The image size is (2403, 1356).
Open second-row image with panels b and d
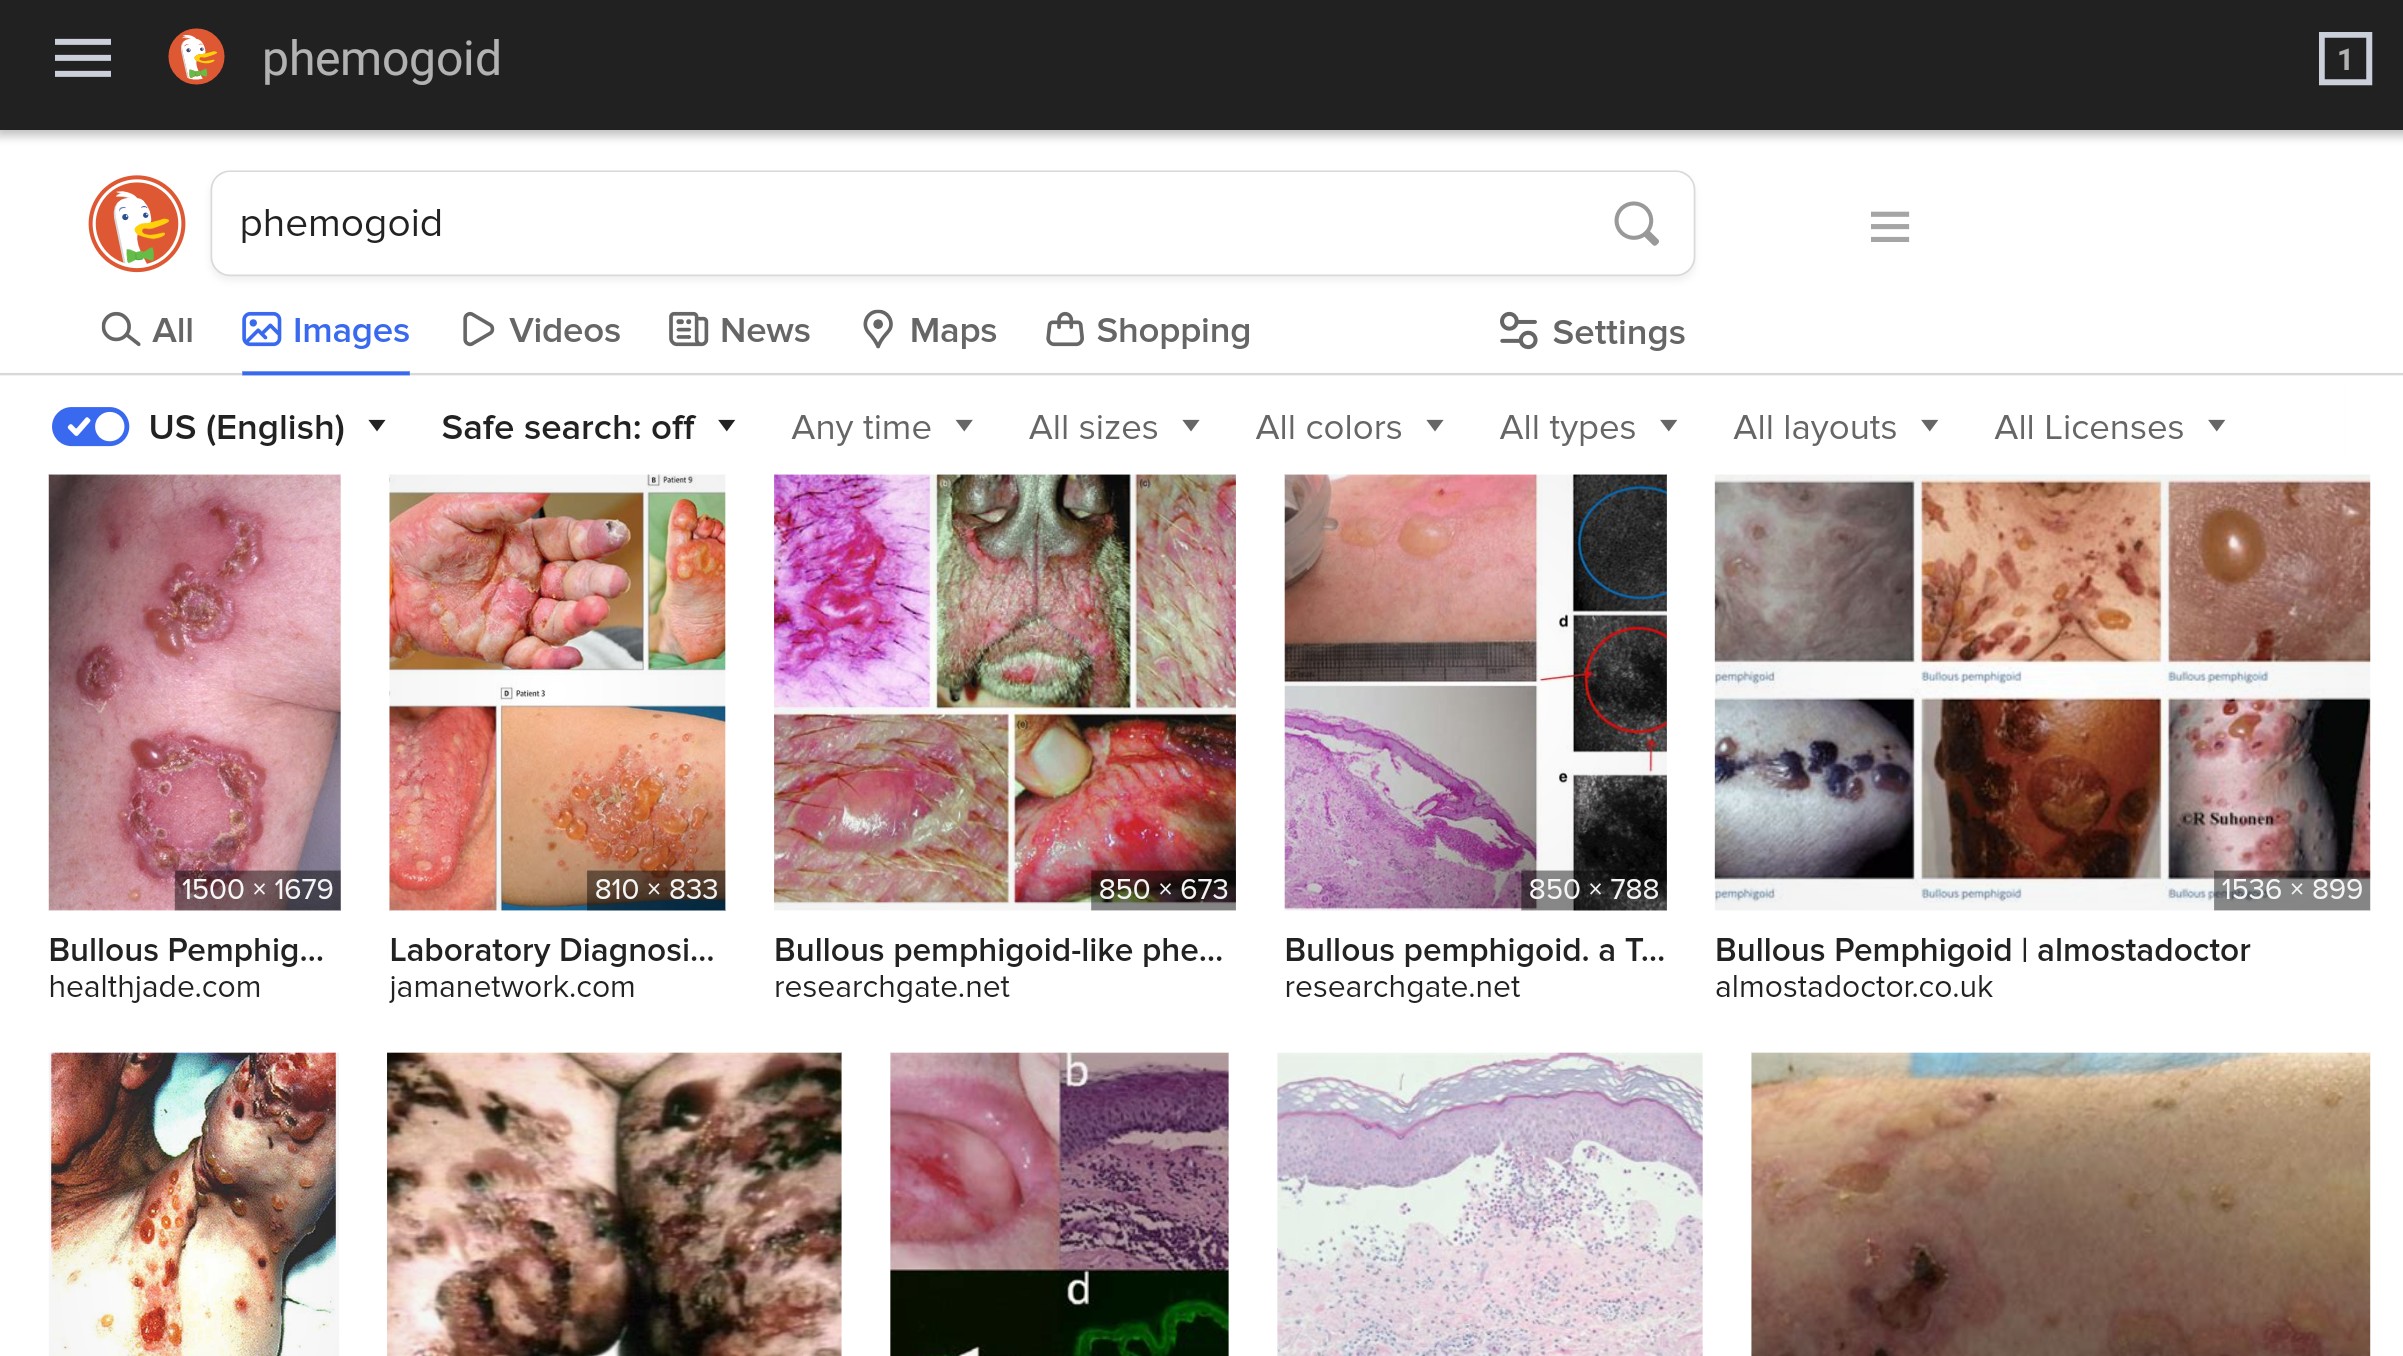(x=1059, y=1204)
